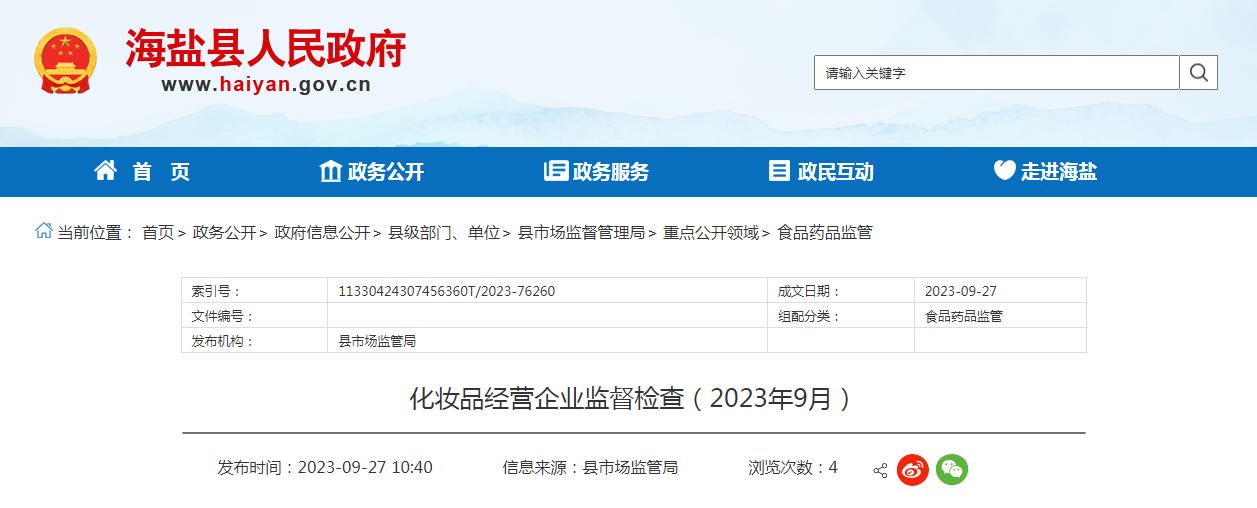Click the 发布机构 value 县市场监管局
The height and width of the screenshot is (508, 1257).
click(x=377, y=341)
